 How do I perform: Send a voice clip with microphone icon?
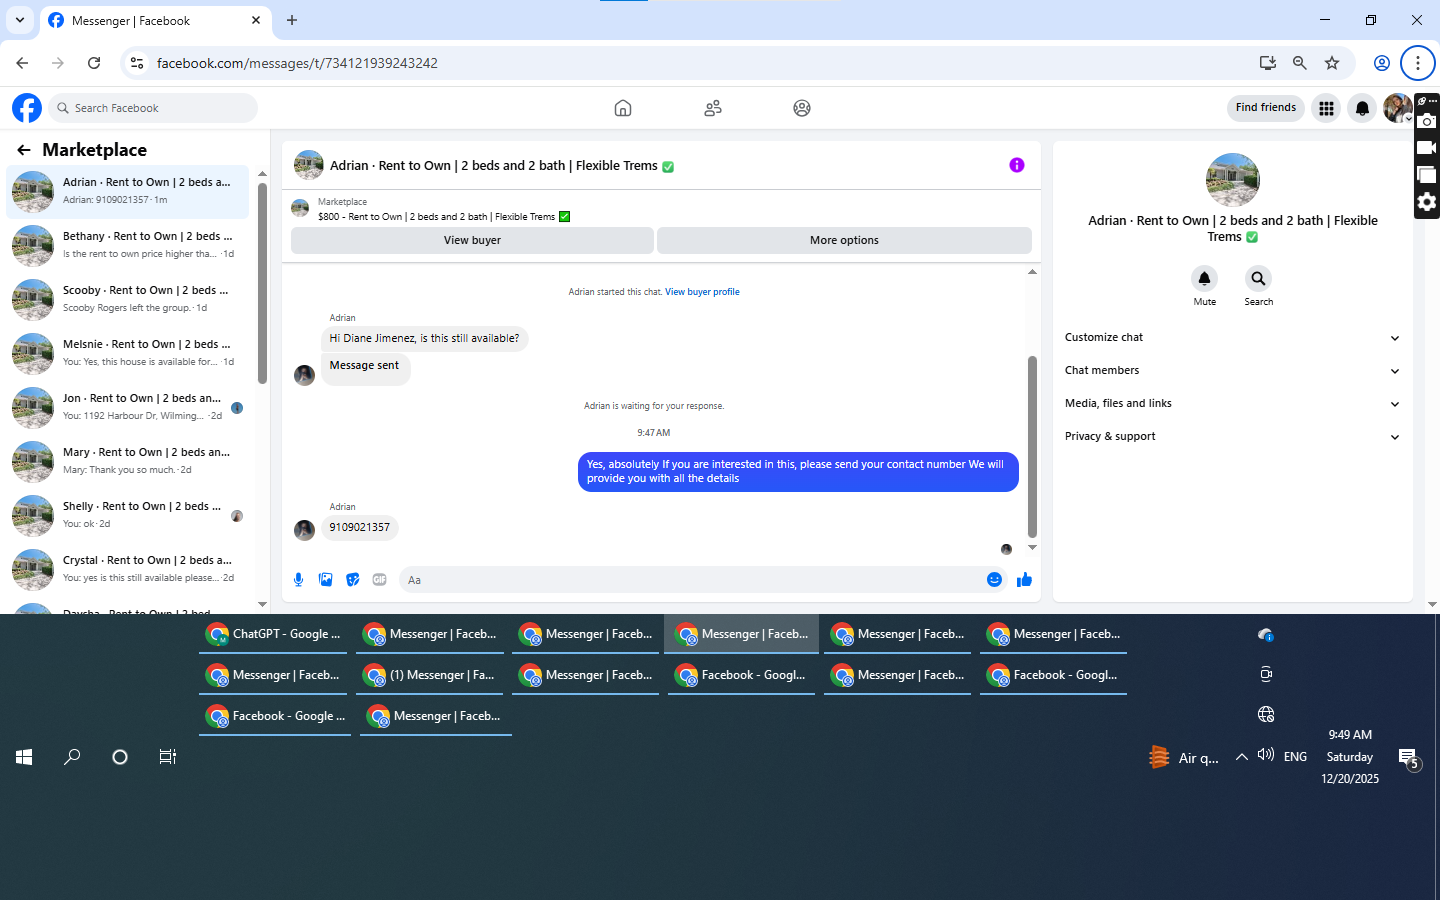(298, 580)
